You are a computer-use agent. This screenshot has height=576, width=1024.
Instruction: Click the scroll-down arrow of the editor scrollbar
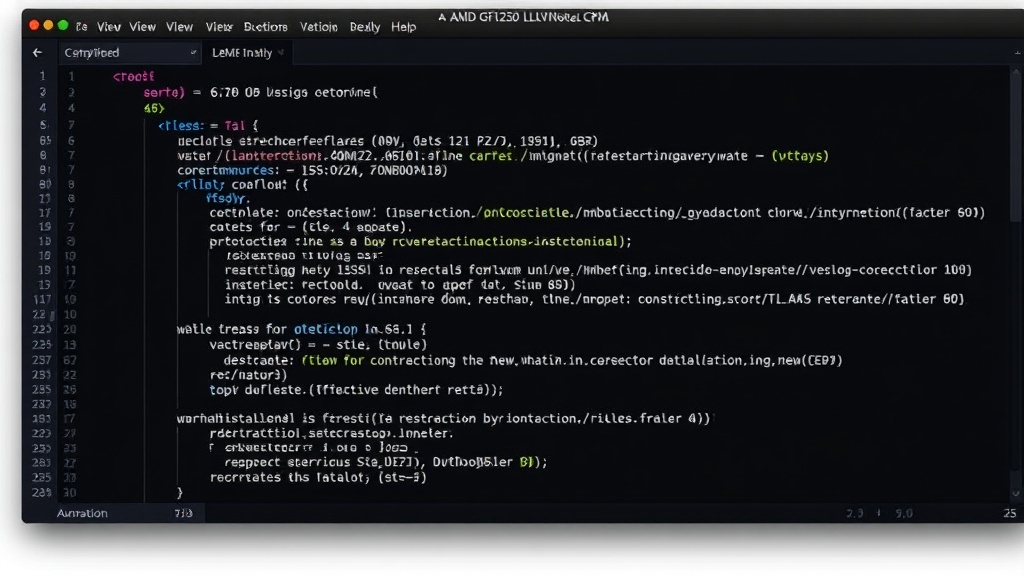1016,494
